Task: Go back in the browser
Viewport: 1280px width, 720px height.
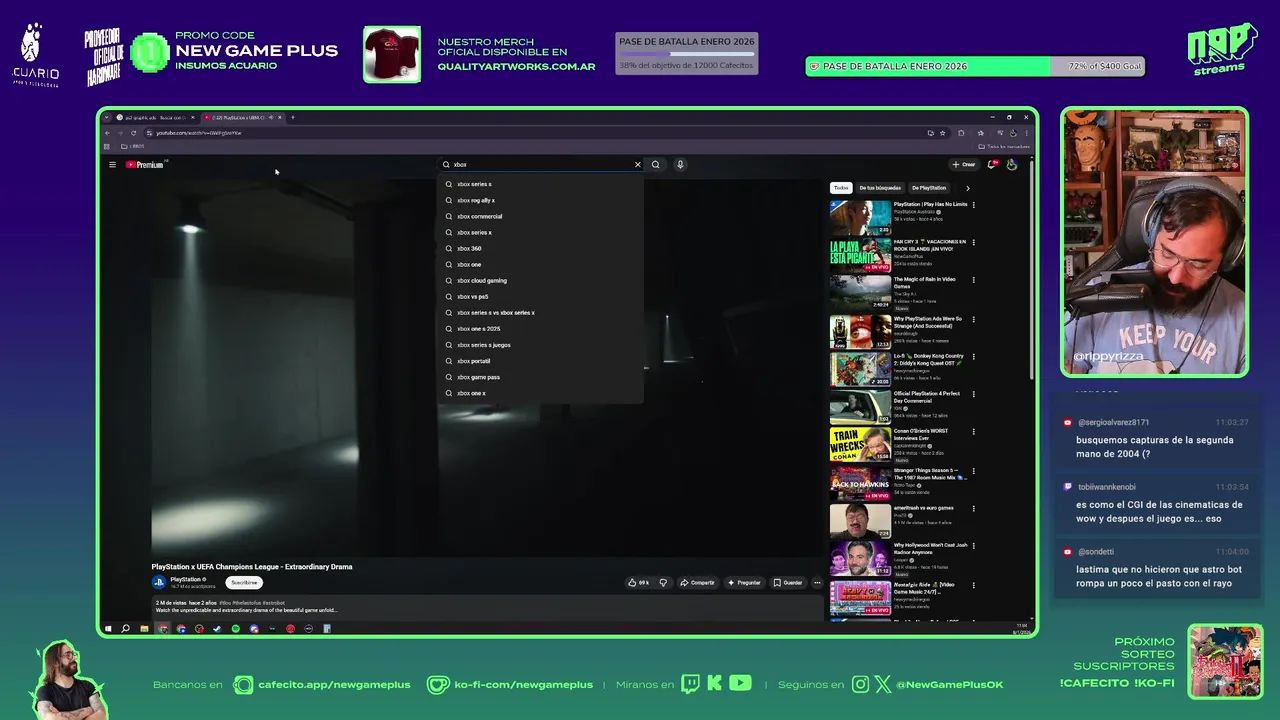Action: click(x=107, y=133)
